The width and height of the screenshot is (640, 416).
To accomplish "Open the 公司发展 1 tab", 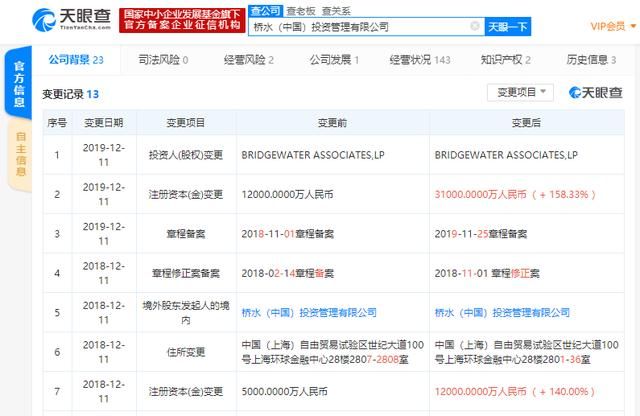I will tap(334, 60).
